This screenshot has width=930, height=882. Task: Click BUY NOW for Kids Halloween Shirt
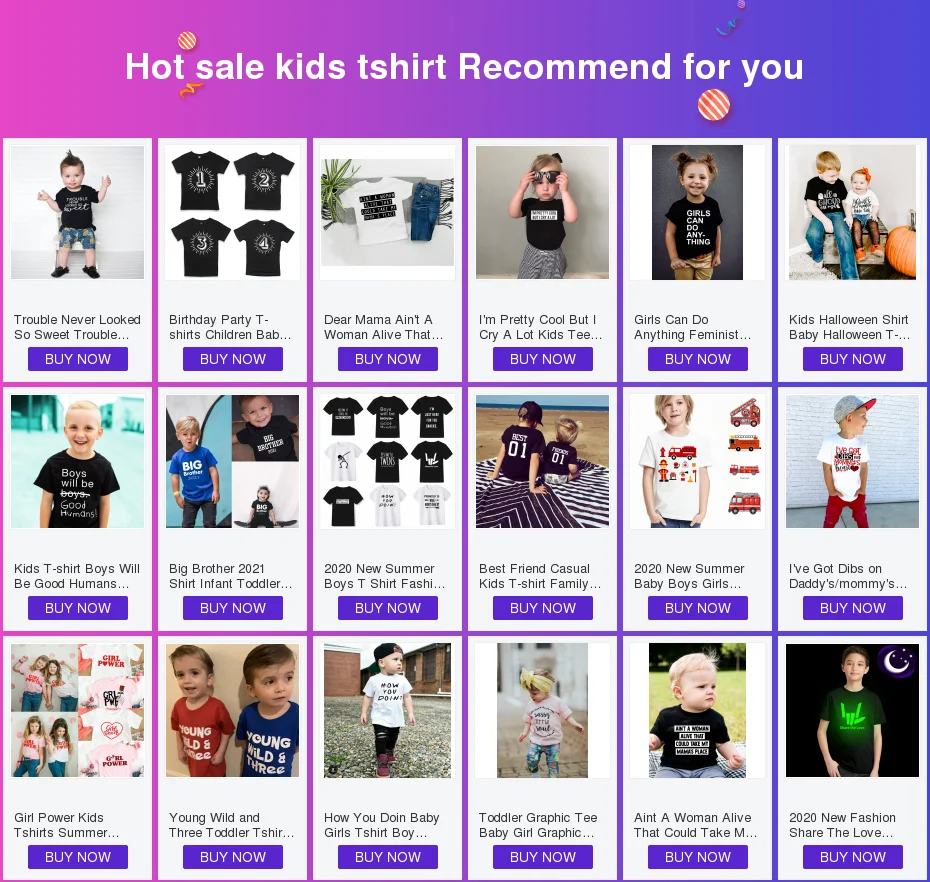tap(853, 359)
